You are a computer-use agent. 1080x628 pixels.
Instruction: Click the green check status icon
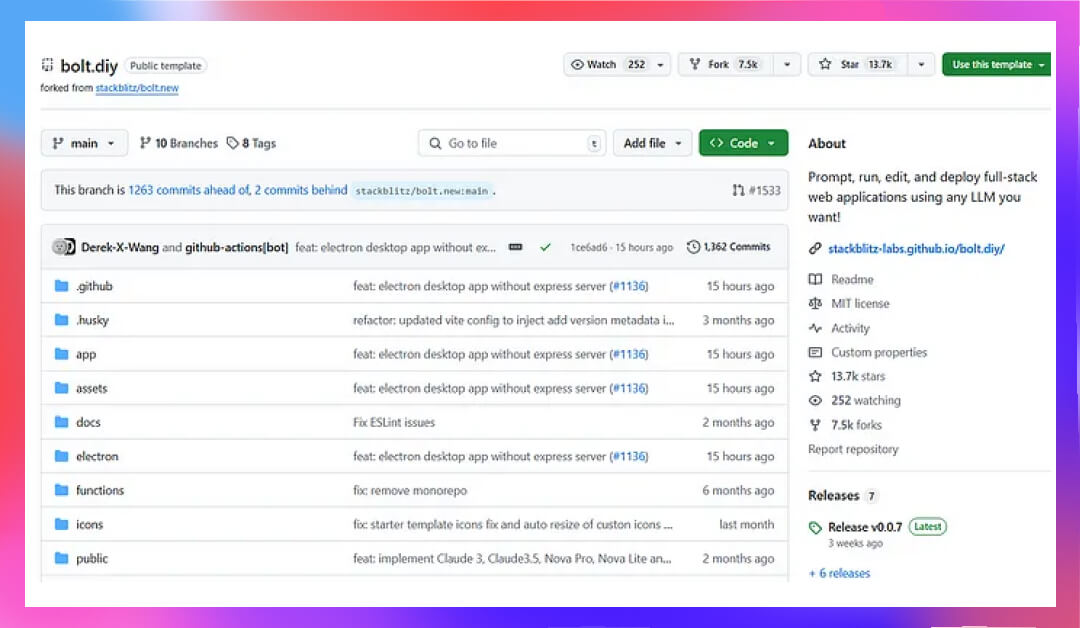[x=546, y=247]
